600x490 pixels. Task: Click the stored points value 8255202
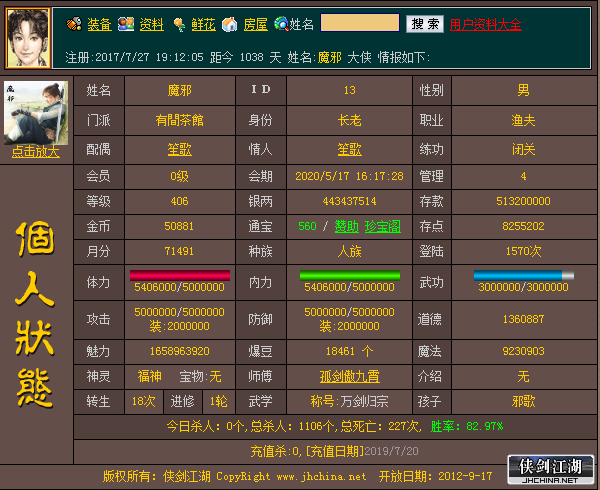click(x=523, y=226)
